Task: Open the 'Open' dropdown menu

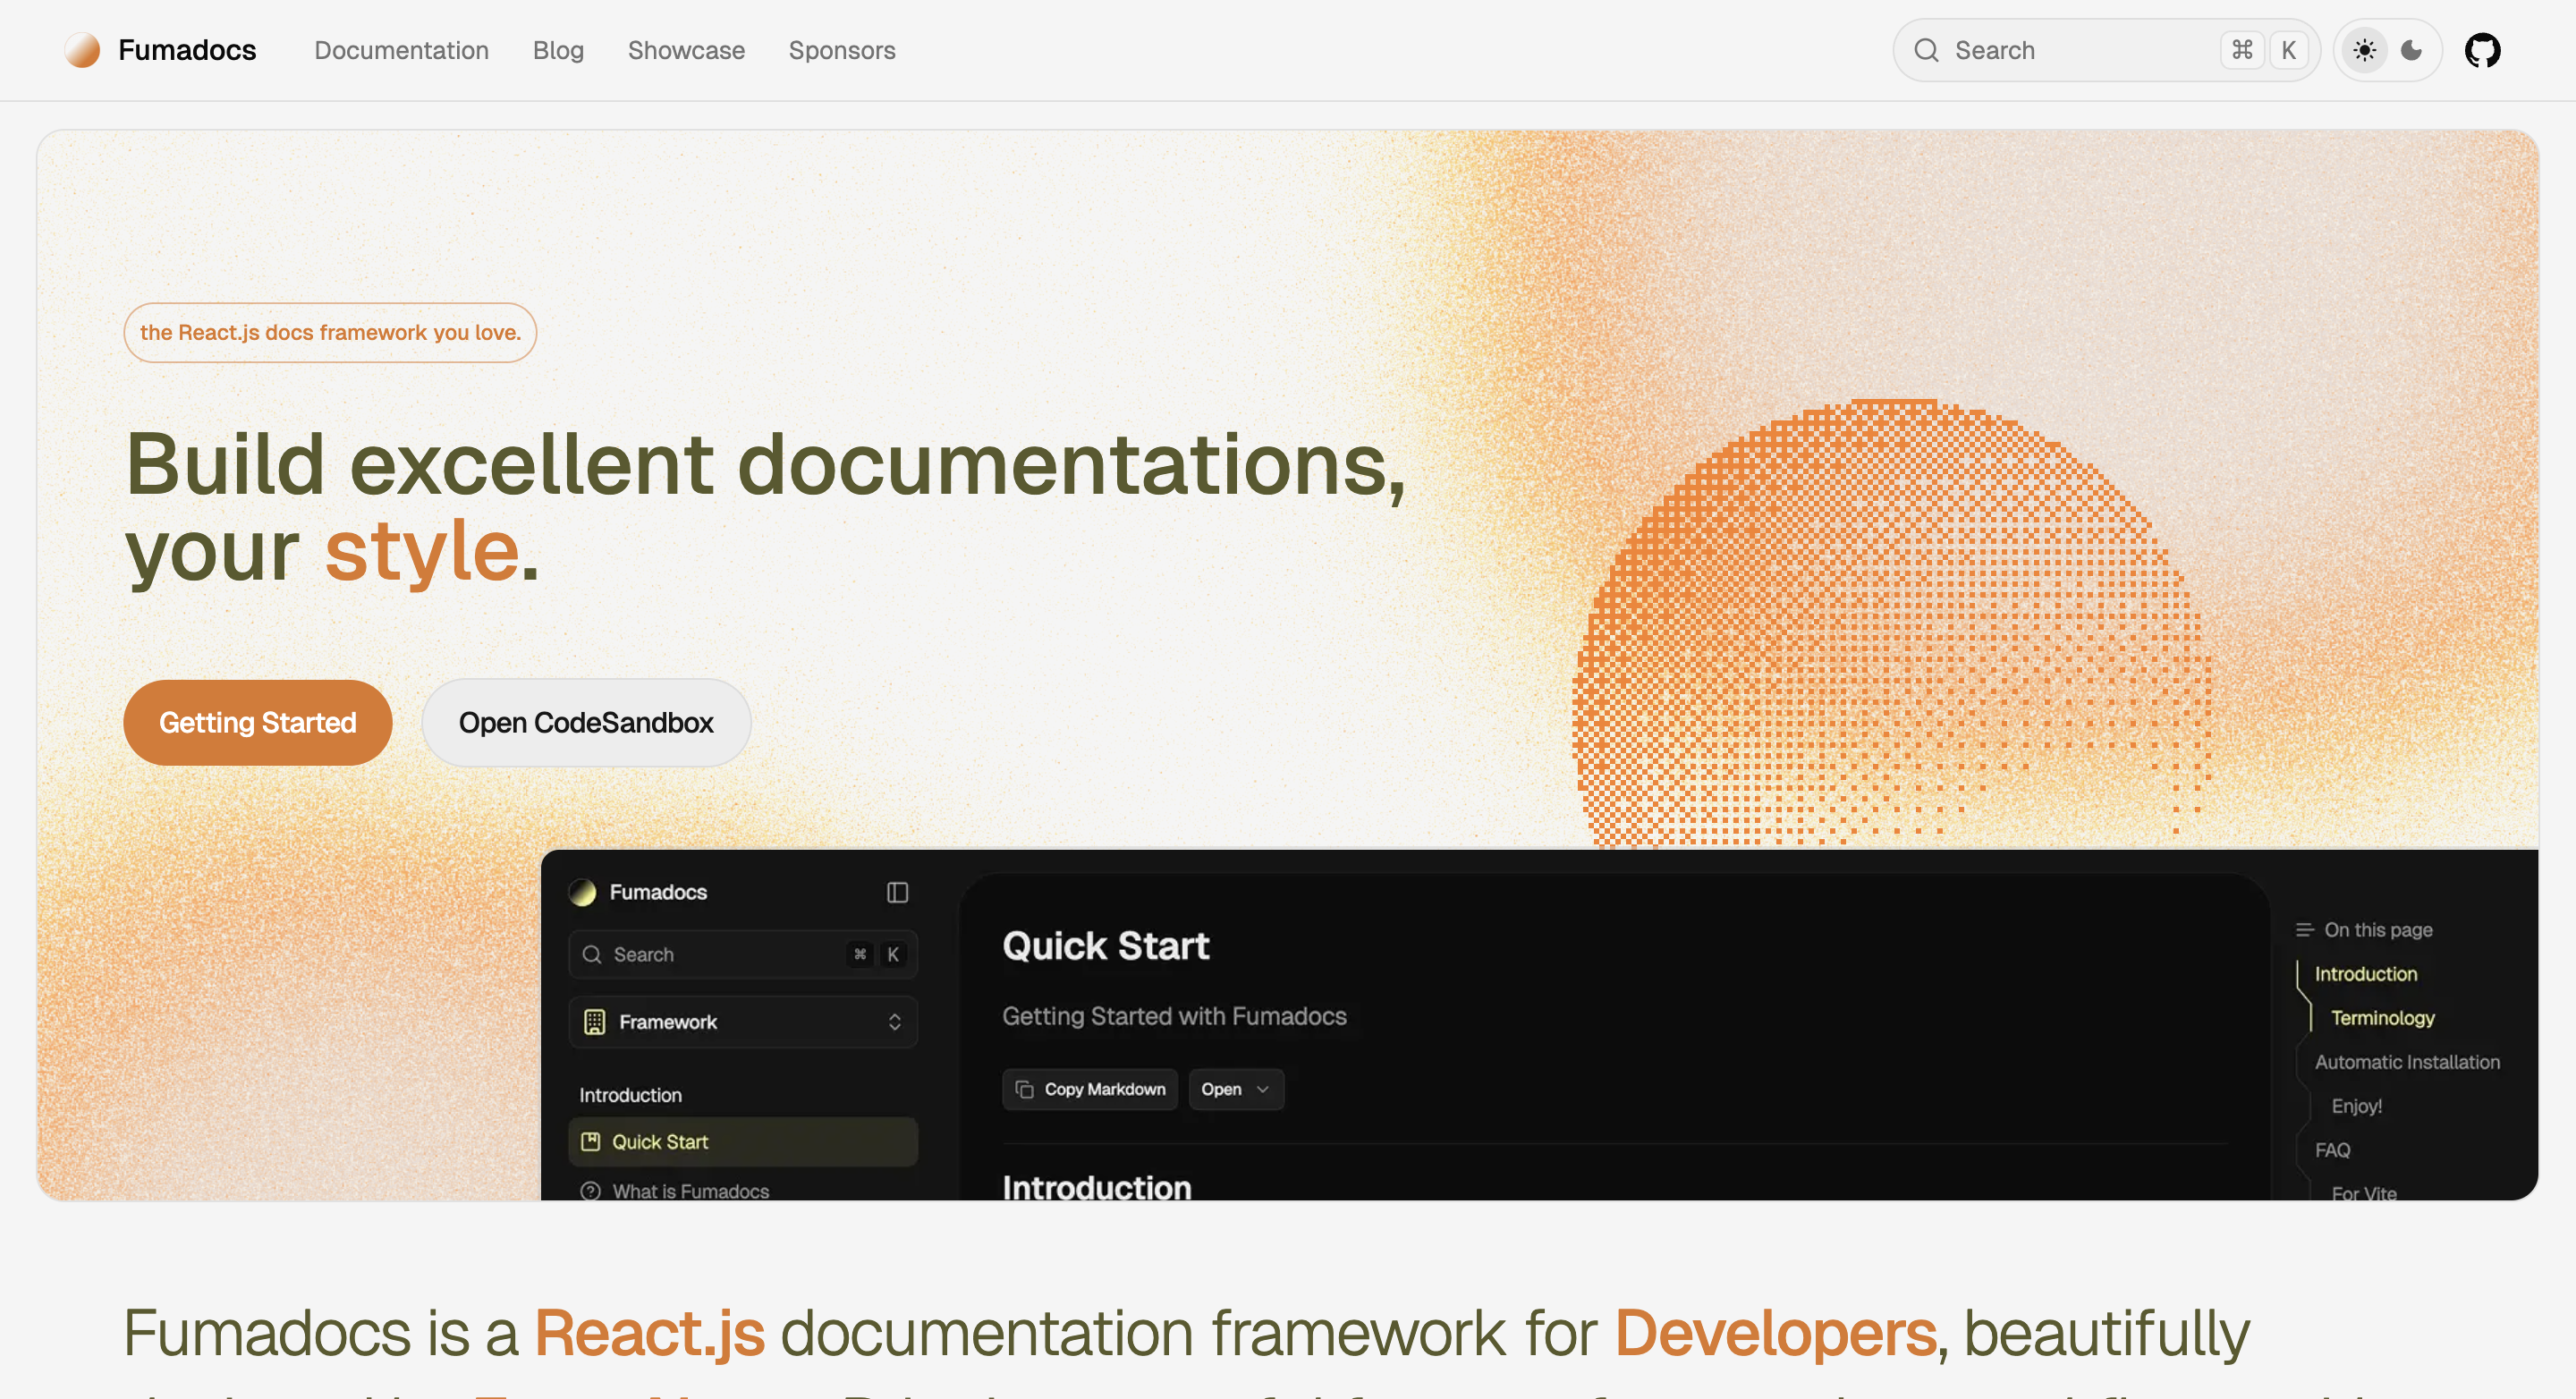Action: 1235,1089
